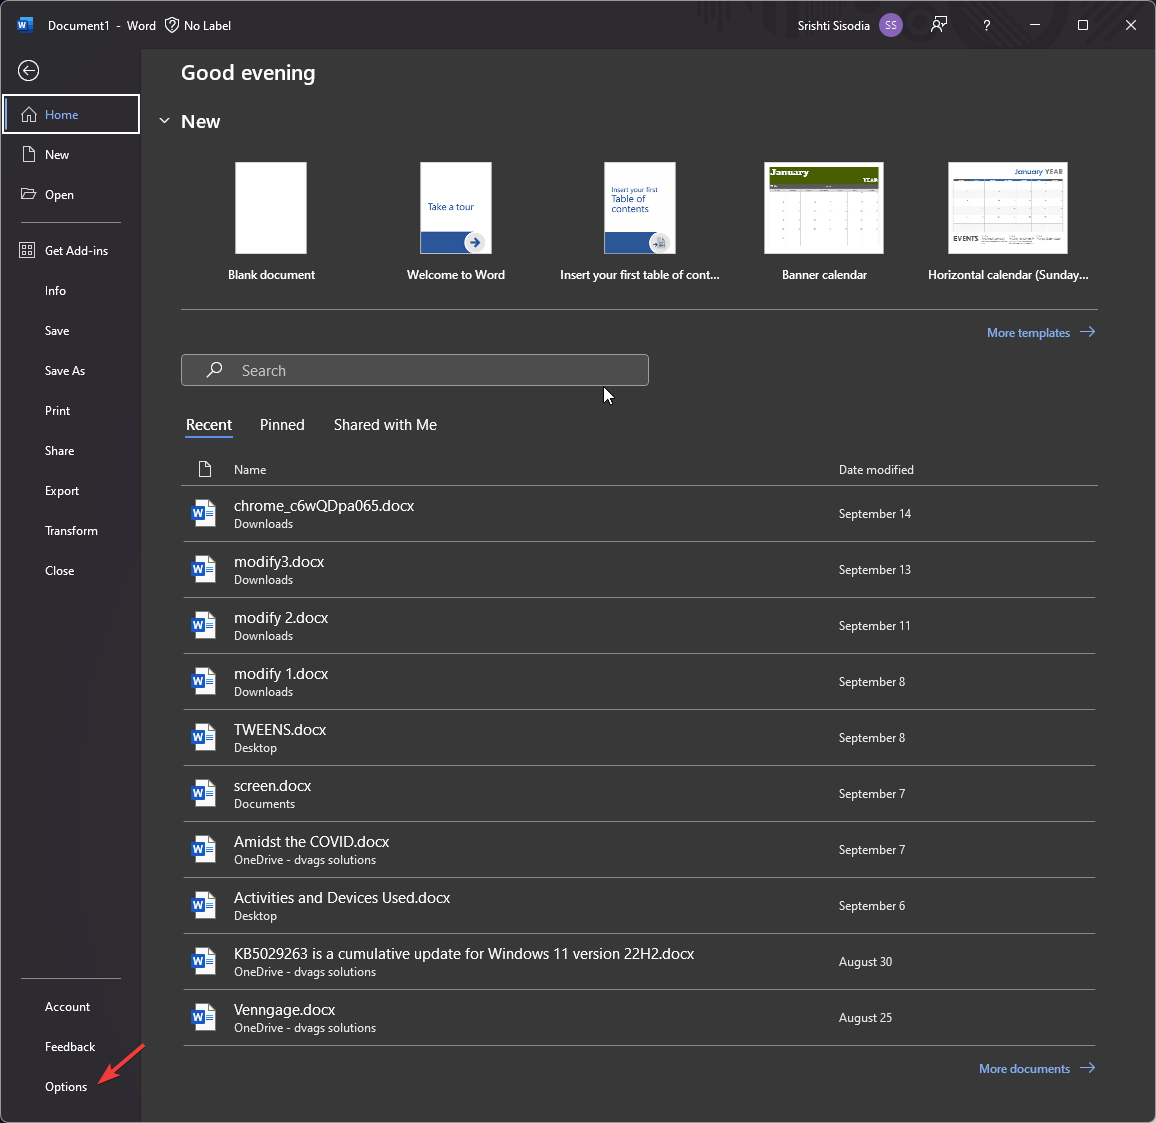Select Save As in sidebar
The image size is (1156, 1123).
65,371
